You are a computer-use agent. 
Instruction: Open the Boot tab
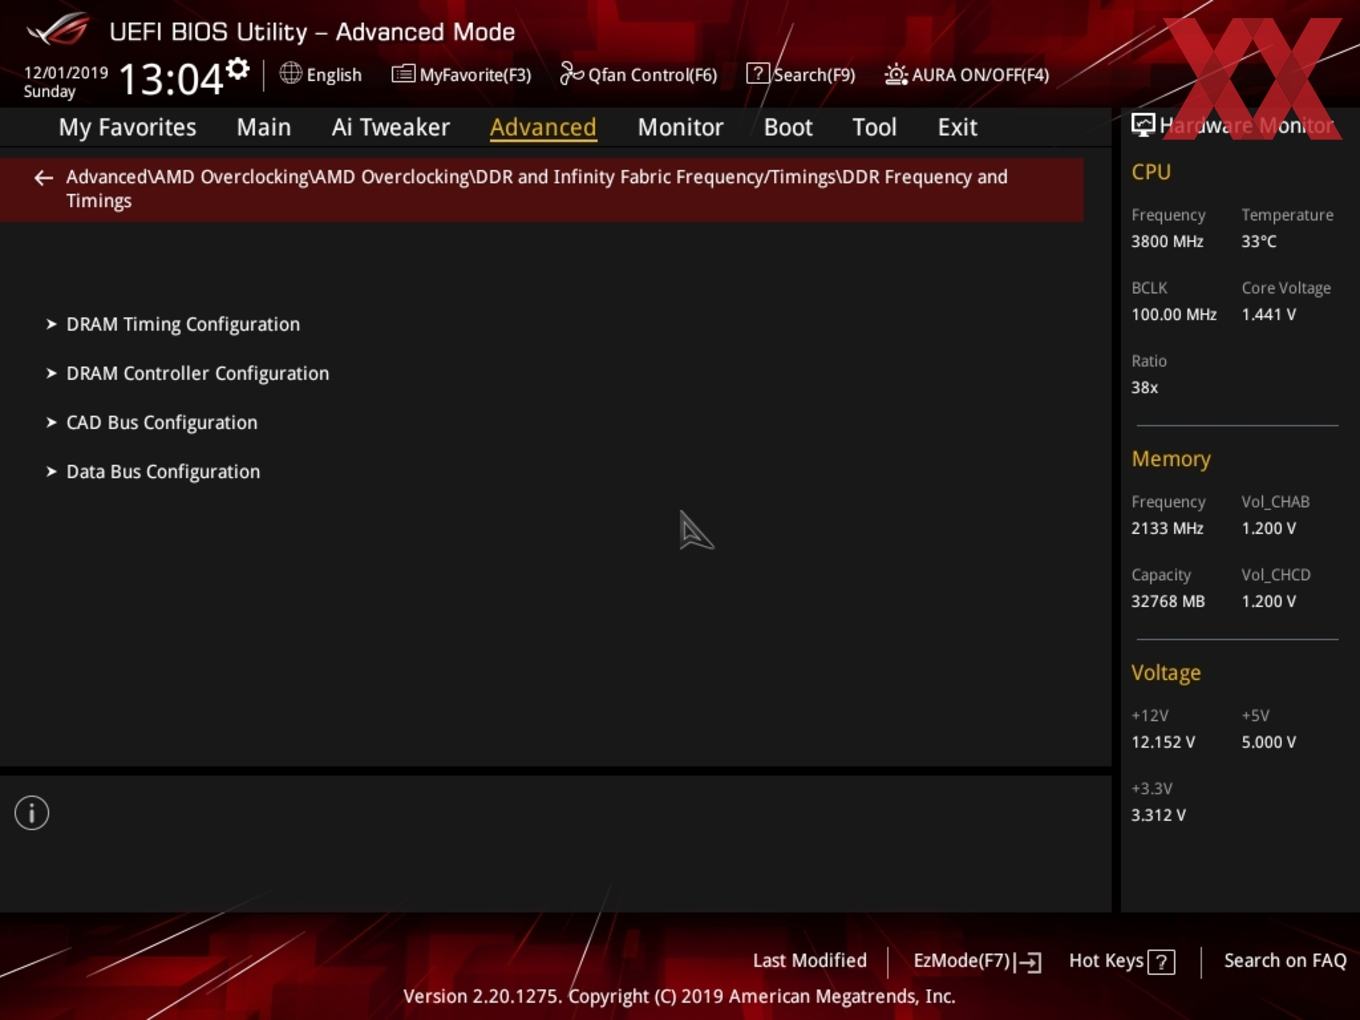coord(788,127)
